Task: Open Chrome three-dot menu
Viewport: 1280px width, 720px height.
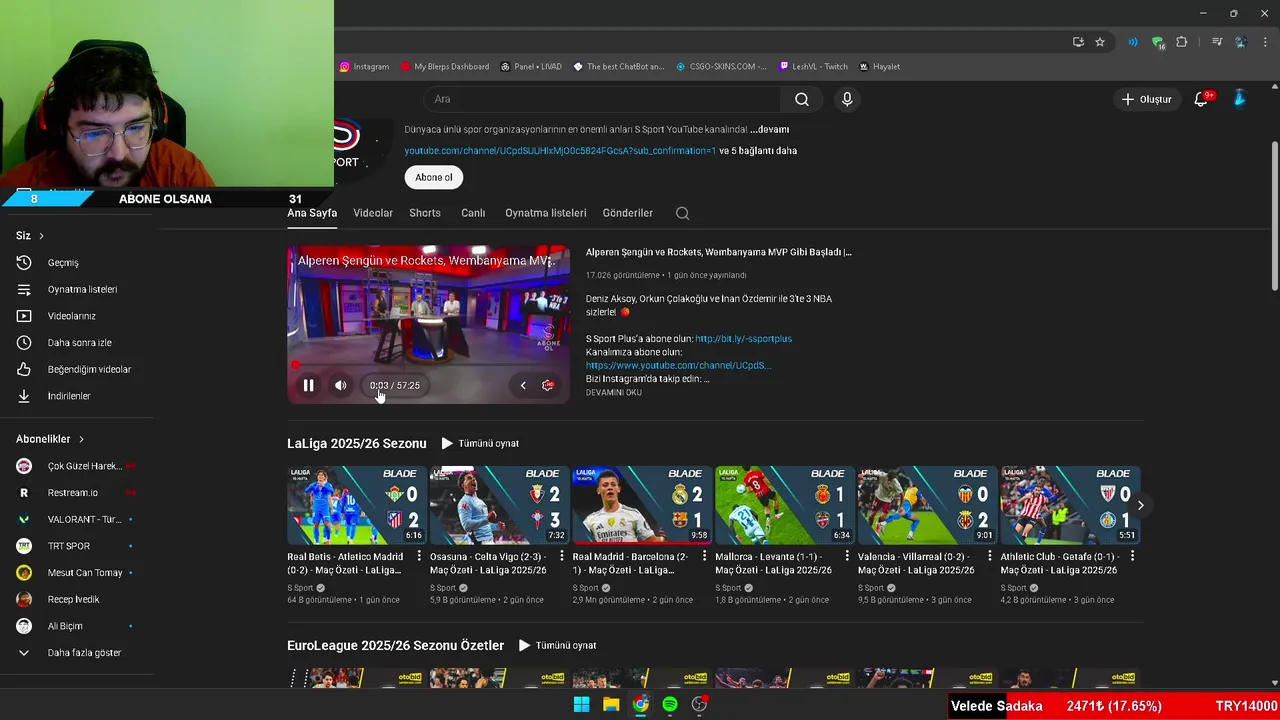Action: click(1263, 42)
